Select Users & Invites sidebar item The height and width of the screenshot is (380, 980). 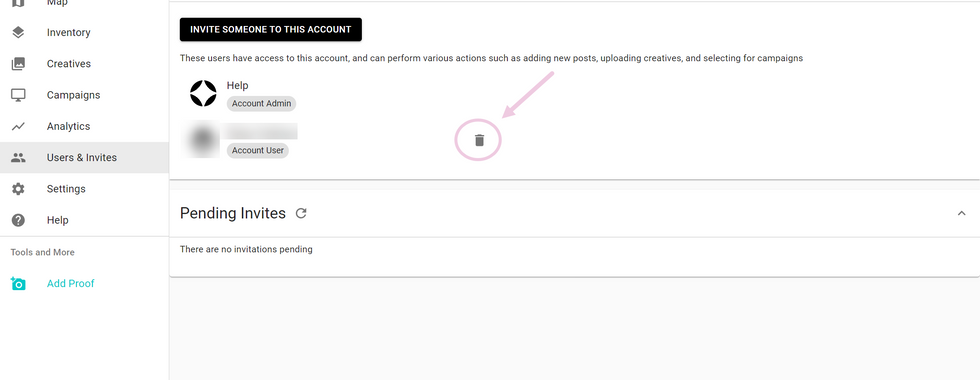[84, 158]
